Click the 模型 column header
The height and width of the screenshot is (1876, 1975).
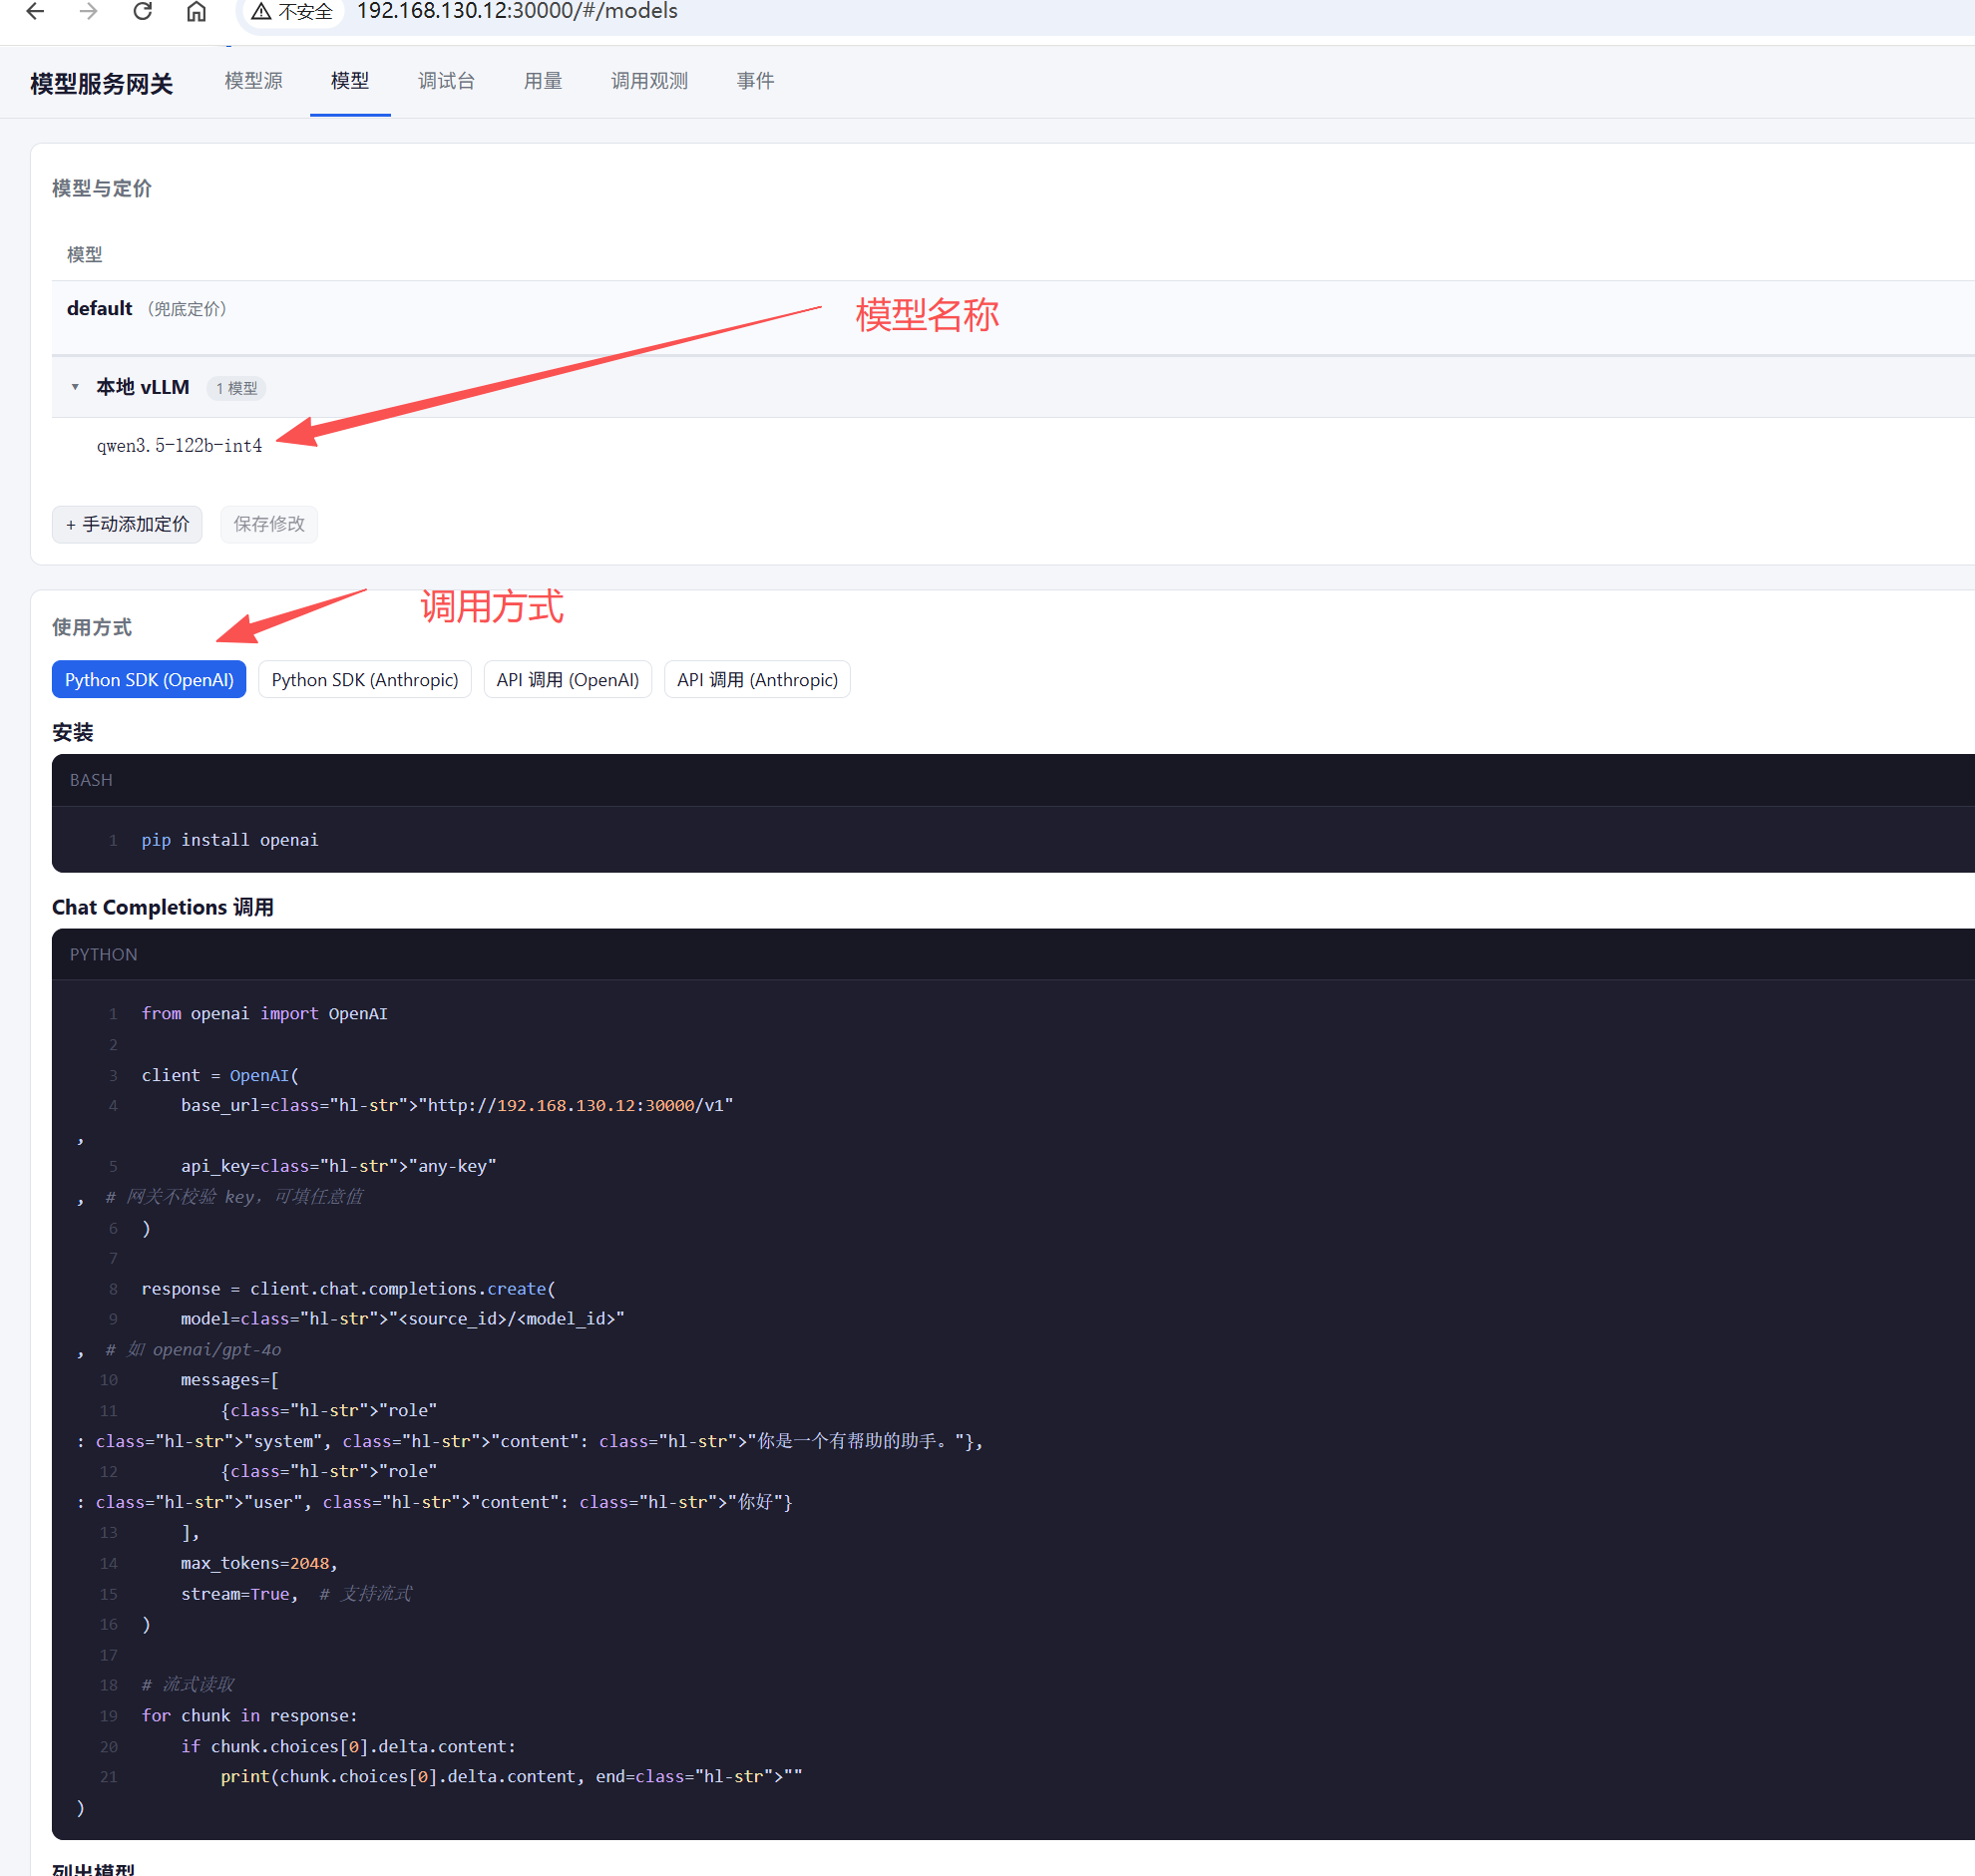[x=84, y=255]
